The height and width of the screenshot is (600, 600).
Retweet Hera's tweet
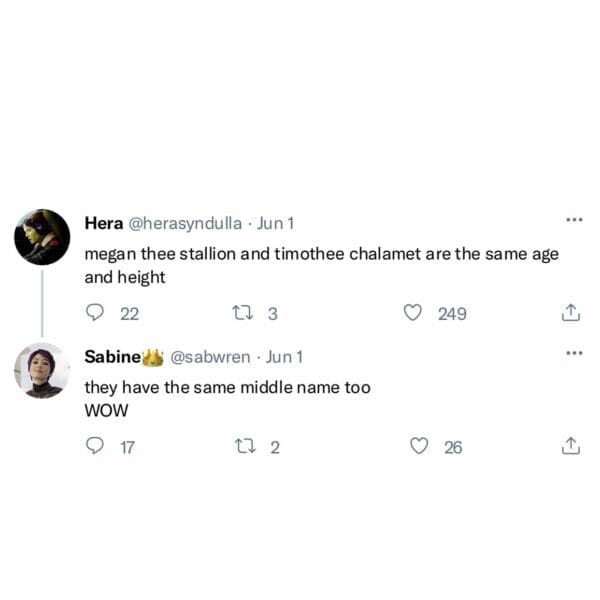(x=240, y=313)
